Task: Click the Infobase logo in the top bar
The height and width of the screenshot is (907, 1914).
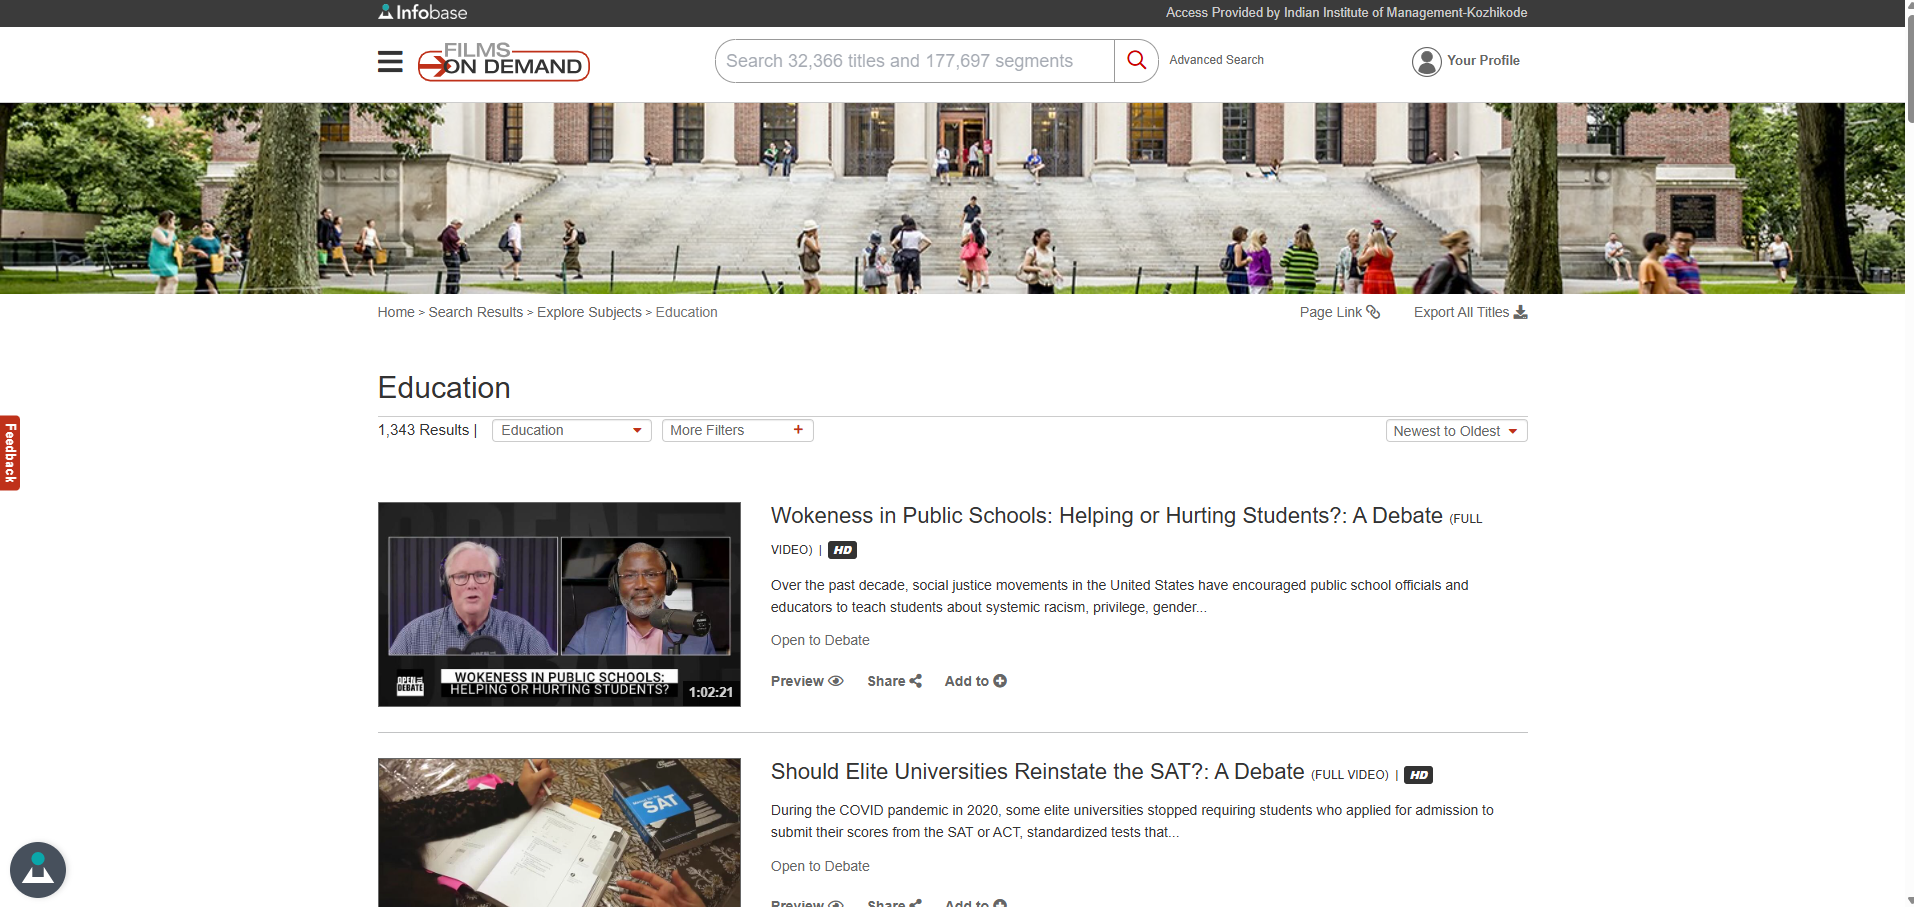Action: [423, 12]
